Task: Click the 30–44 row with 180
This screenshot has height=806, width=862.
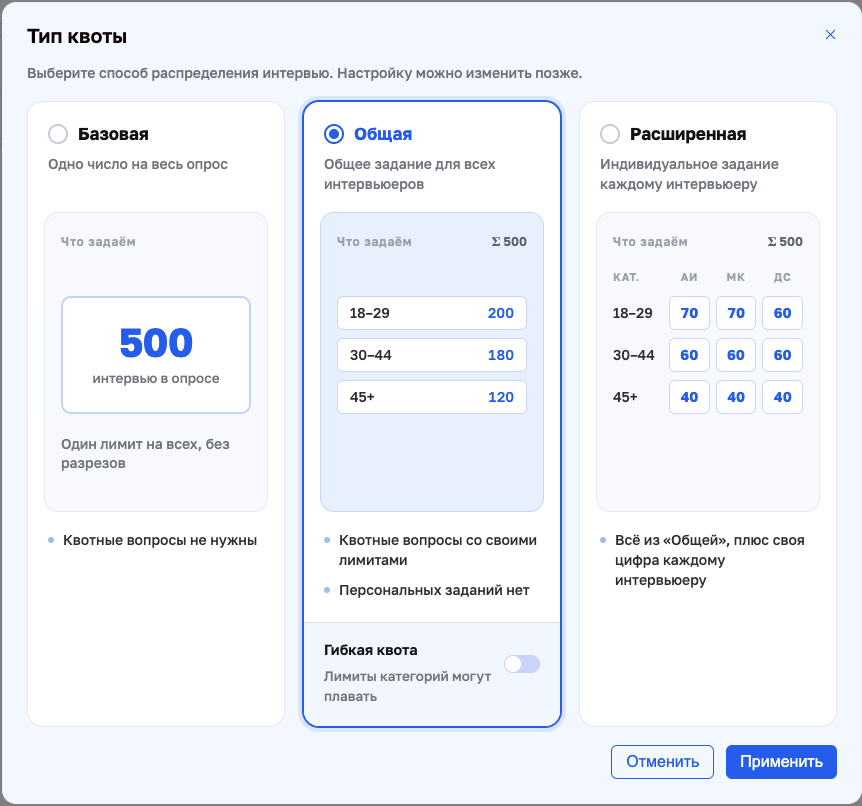Action: [432, 355]
